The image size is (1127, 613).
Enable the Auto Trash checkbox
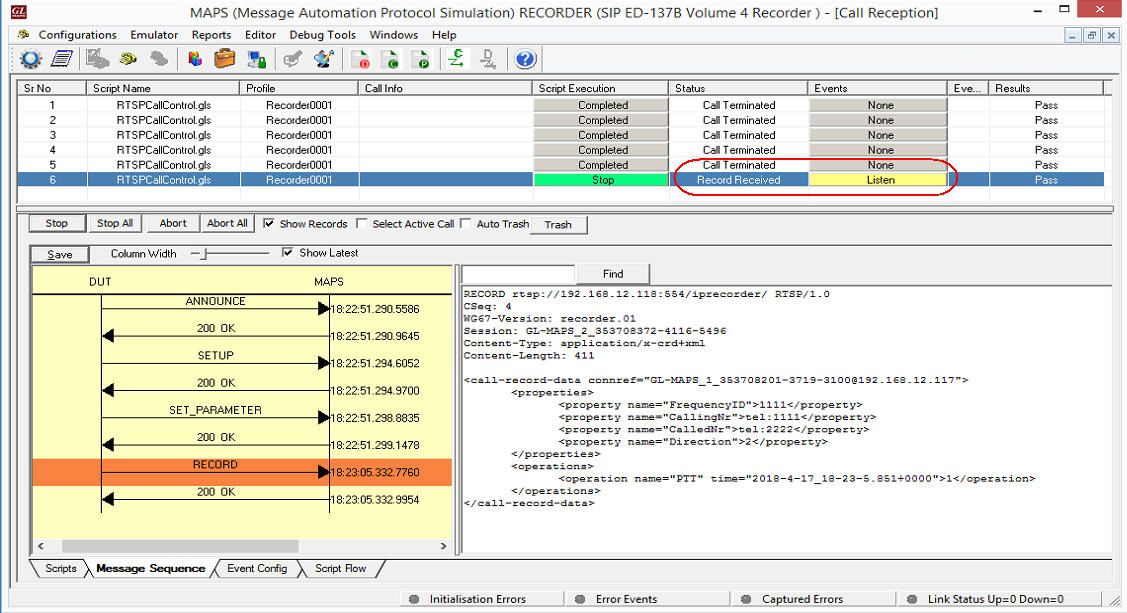click(x=466, y=223)
